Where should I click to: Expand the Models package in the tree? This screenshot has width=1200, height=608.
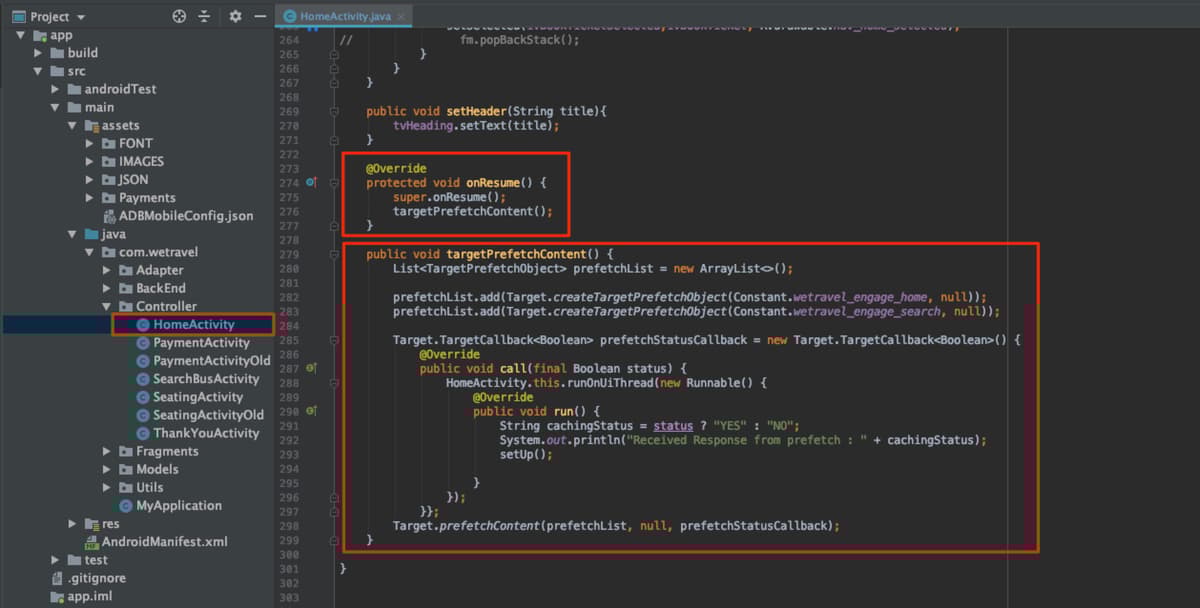pyautogui.click(x=105, y=469)
